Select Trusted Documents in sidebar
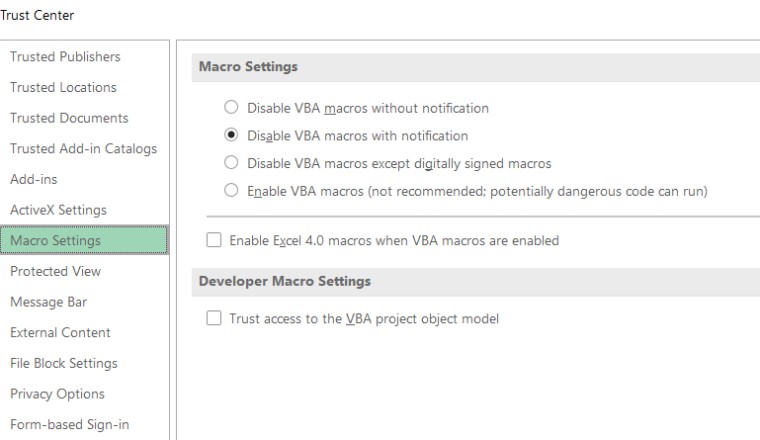The image size is (760, 440). pyautogui.click(x=69, y=118)
